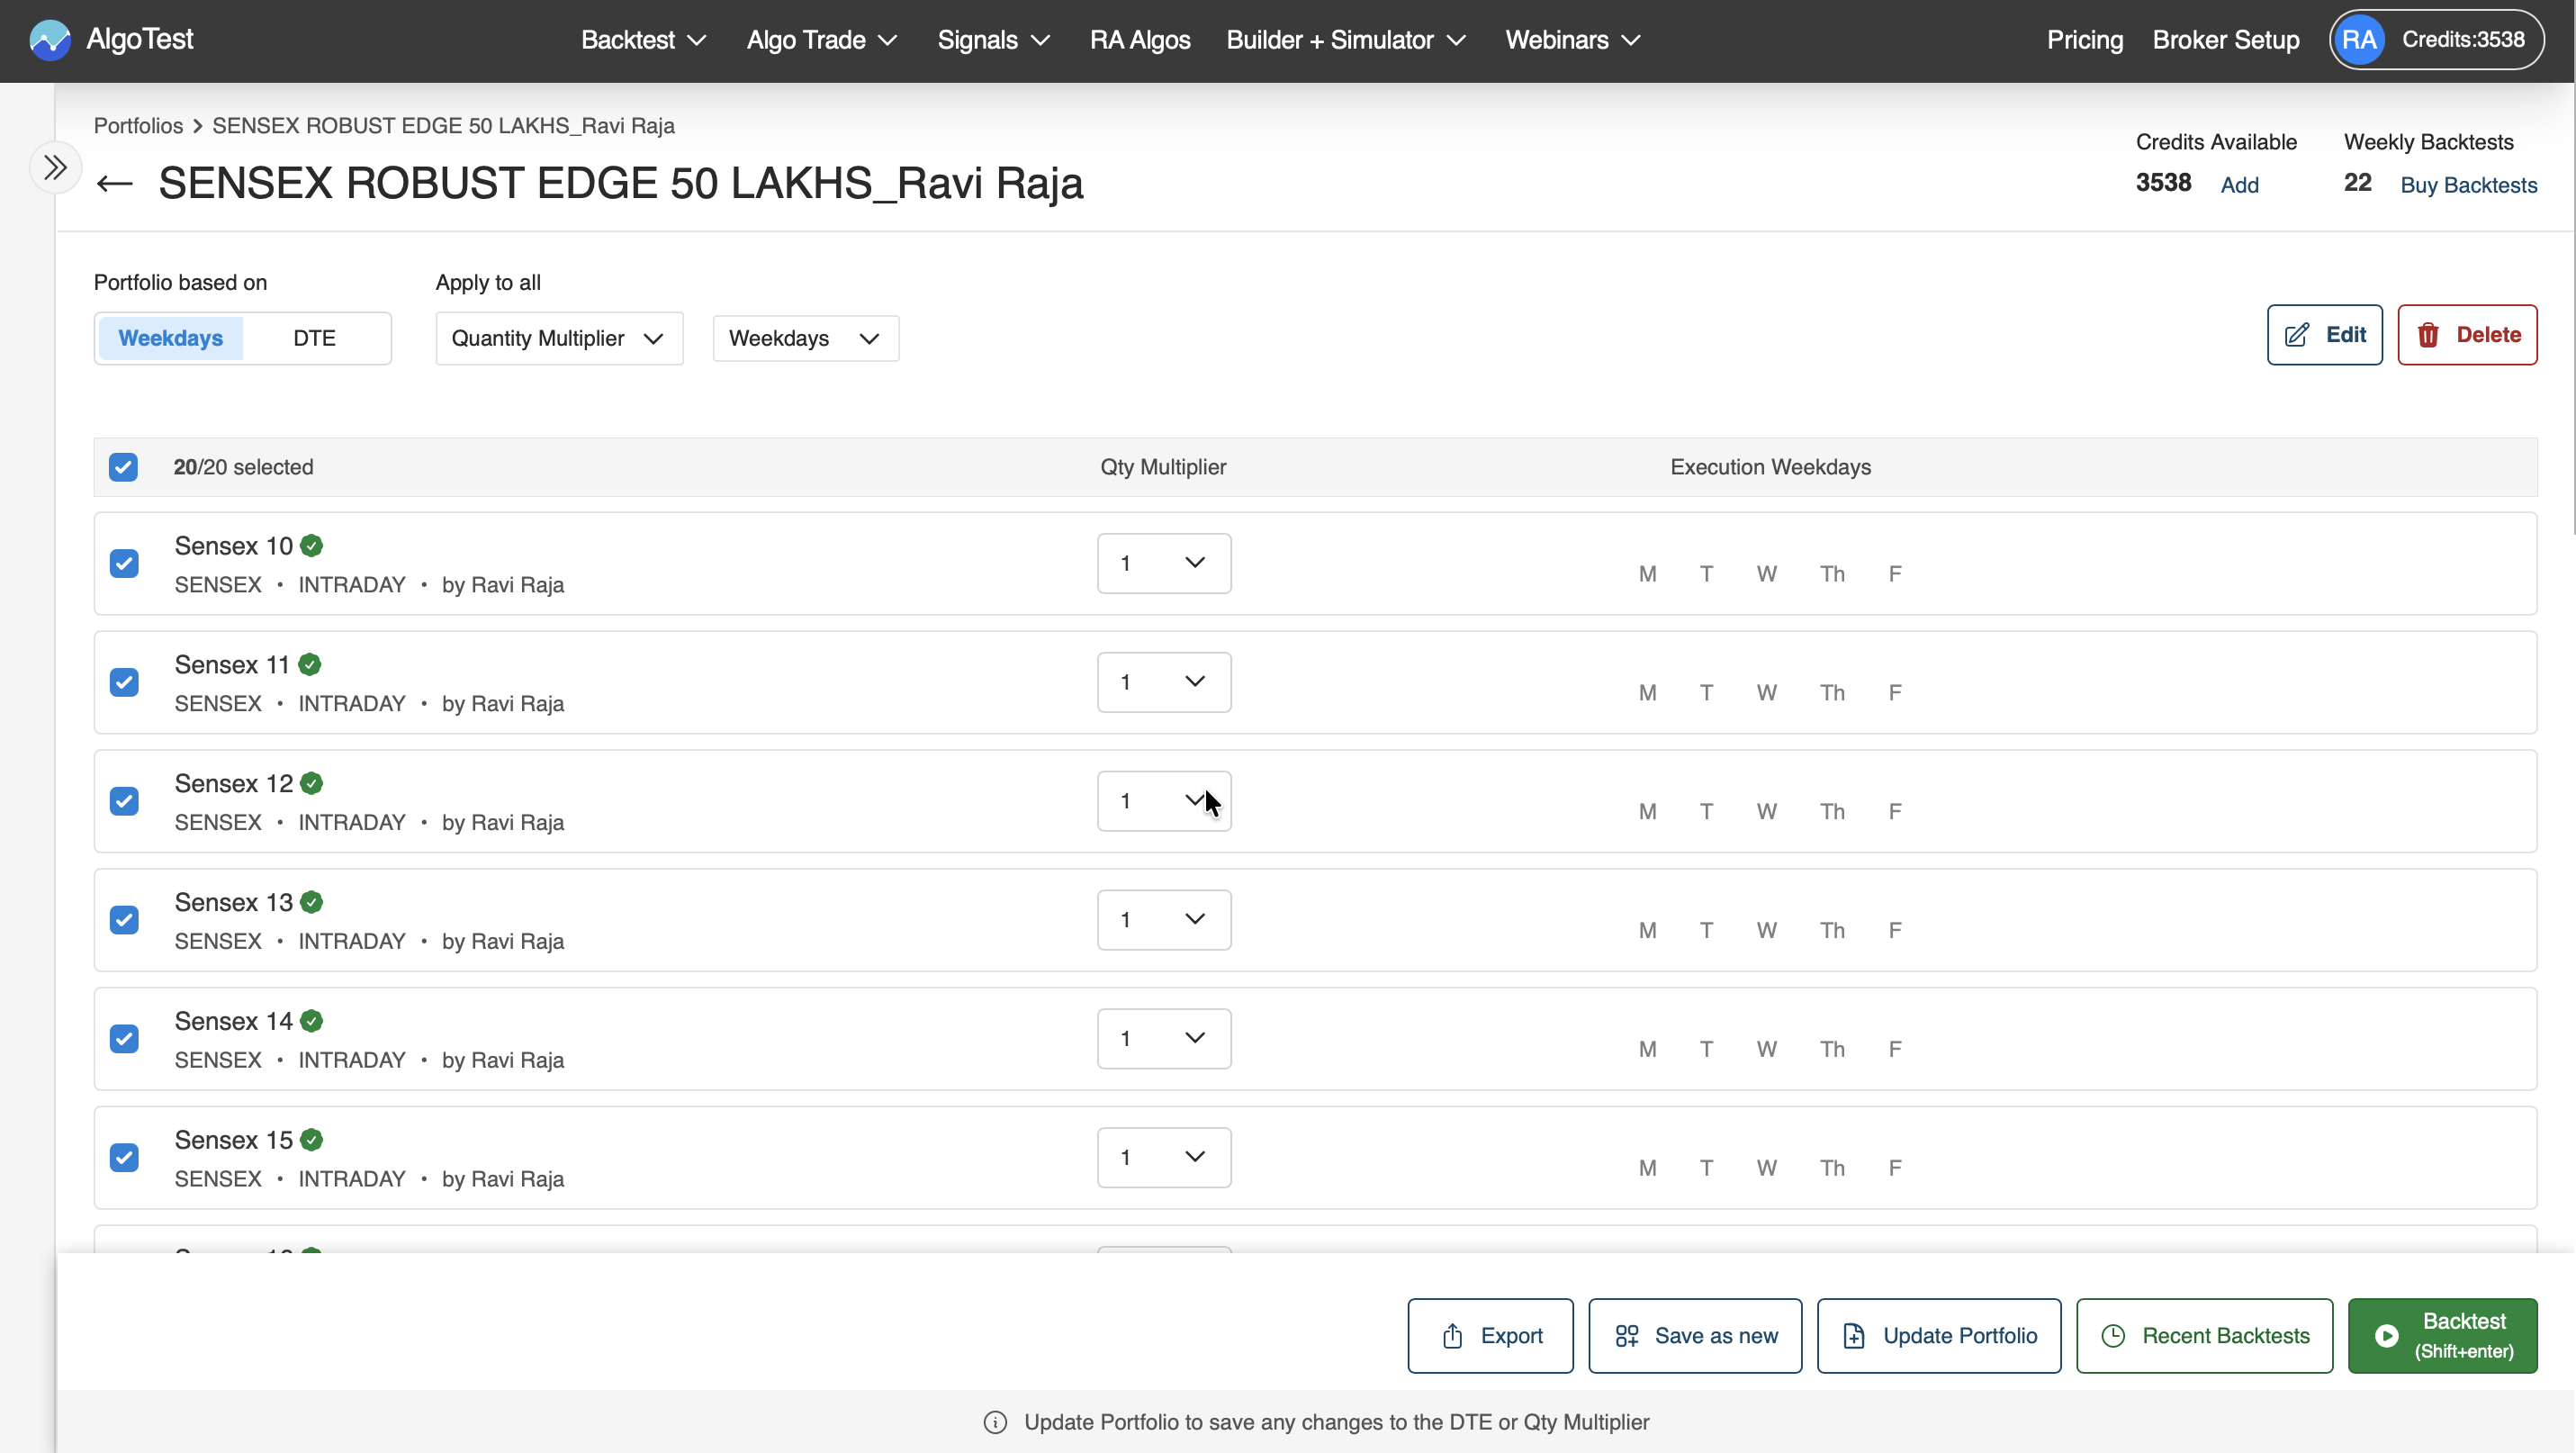Open the Algo Trade menu
2576x1453 pixels.
point(821,40)
